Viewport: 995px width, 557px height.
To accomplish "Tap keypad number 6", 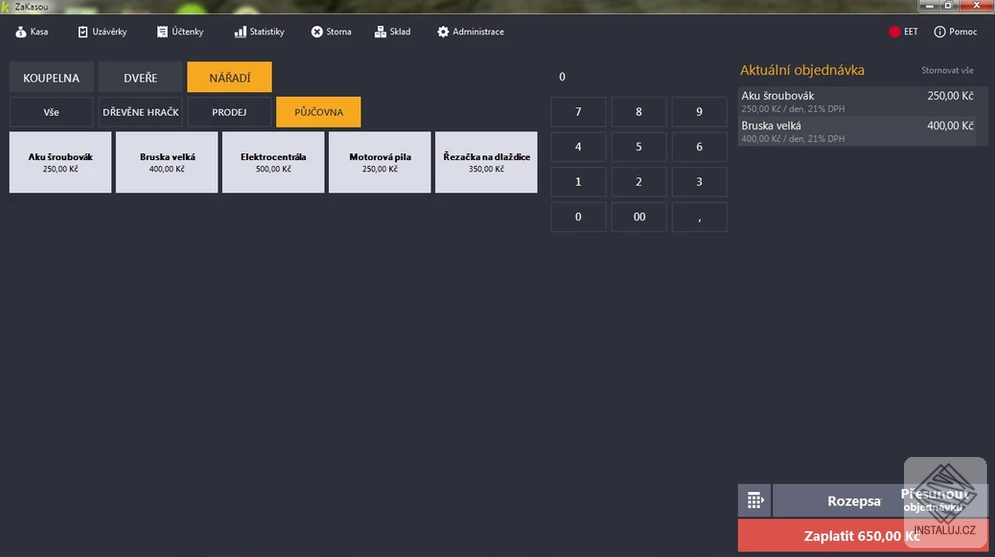I will (699, 147).
